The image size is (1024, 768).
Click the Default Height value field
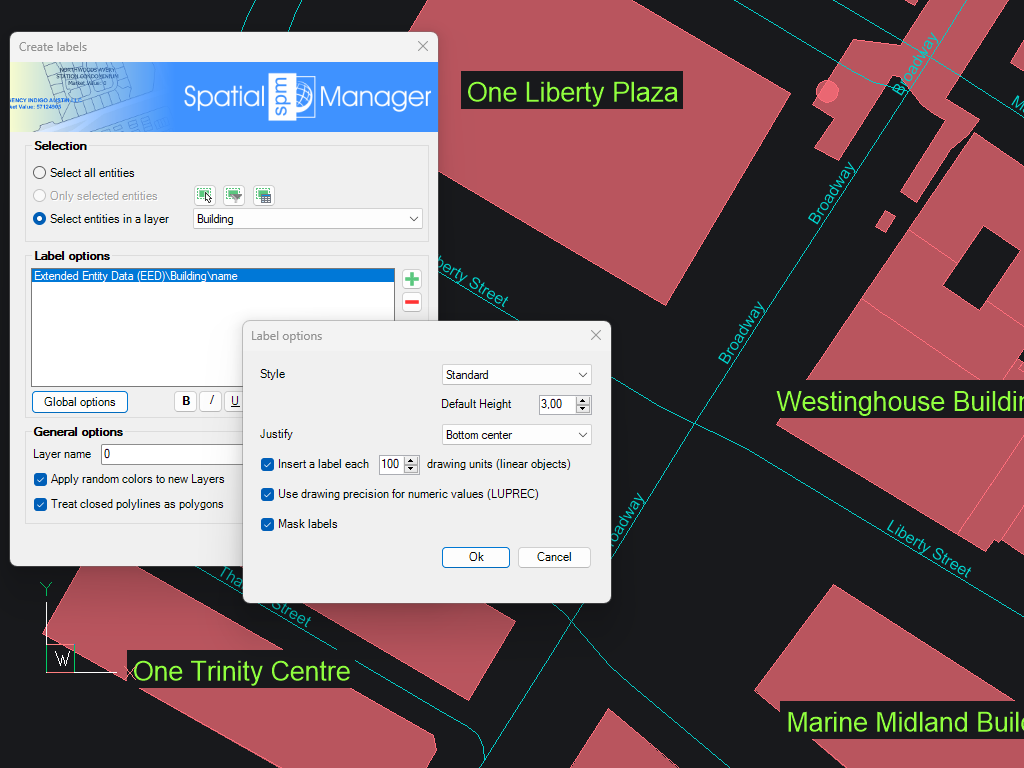[x=558, y=404]
